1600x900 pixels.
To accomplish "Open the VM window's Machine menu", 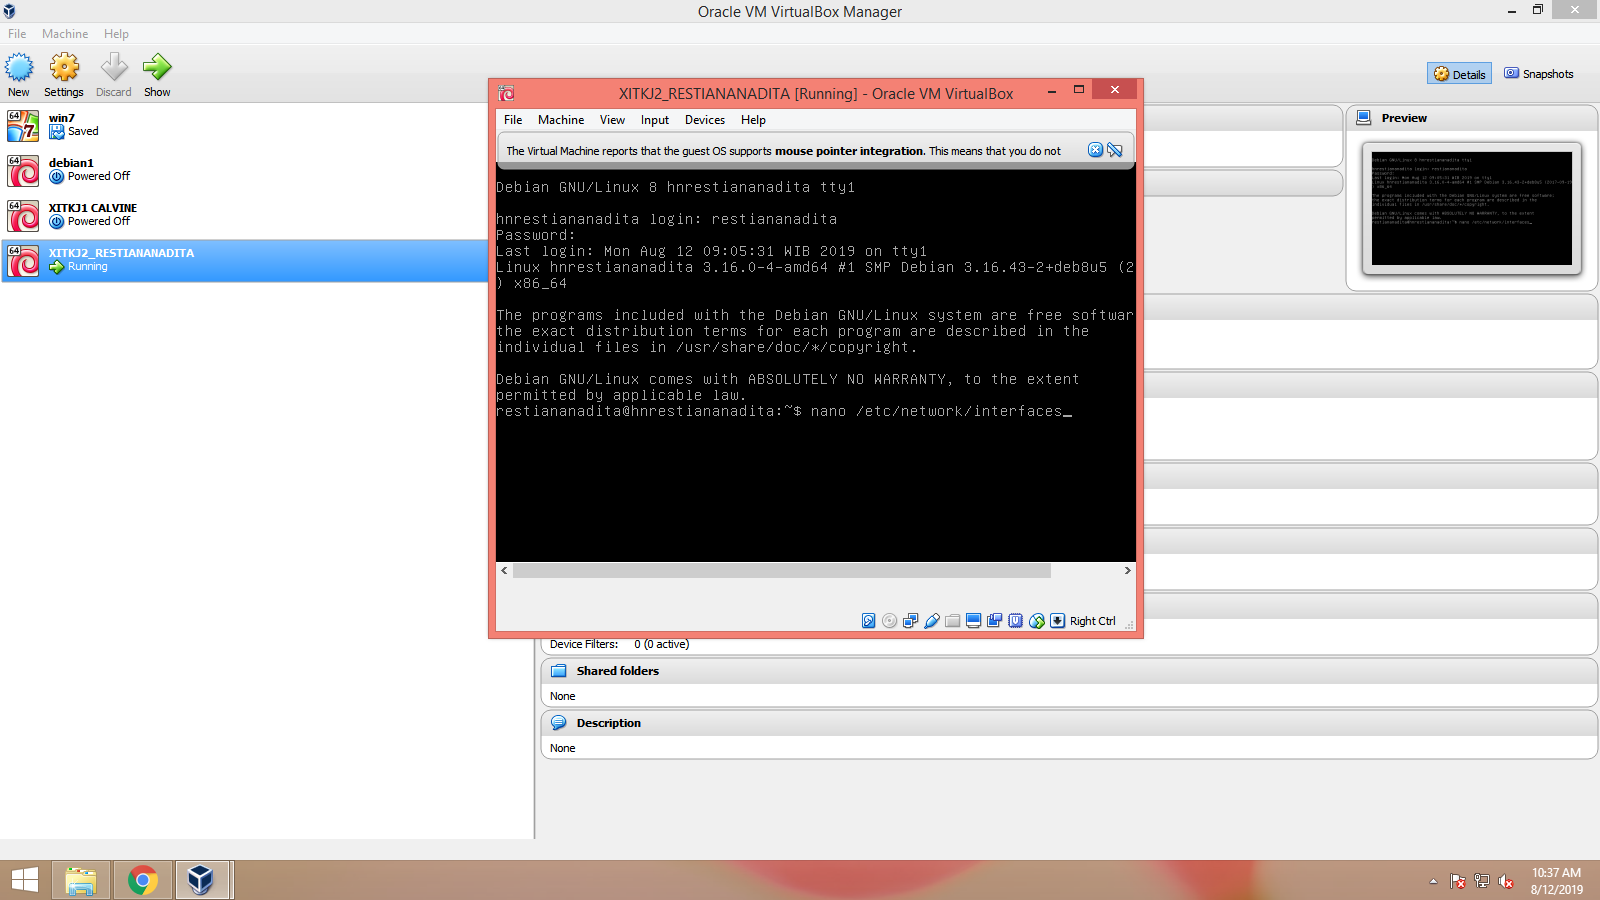I will [561, 120].
